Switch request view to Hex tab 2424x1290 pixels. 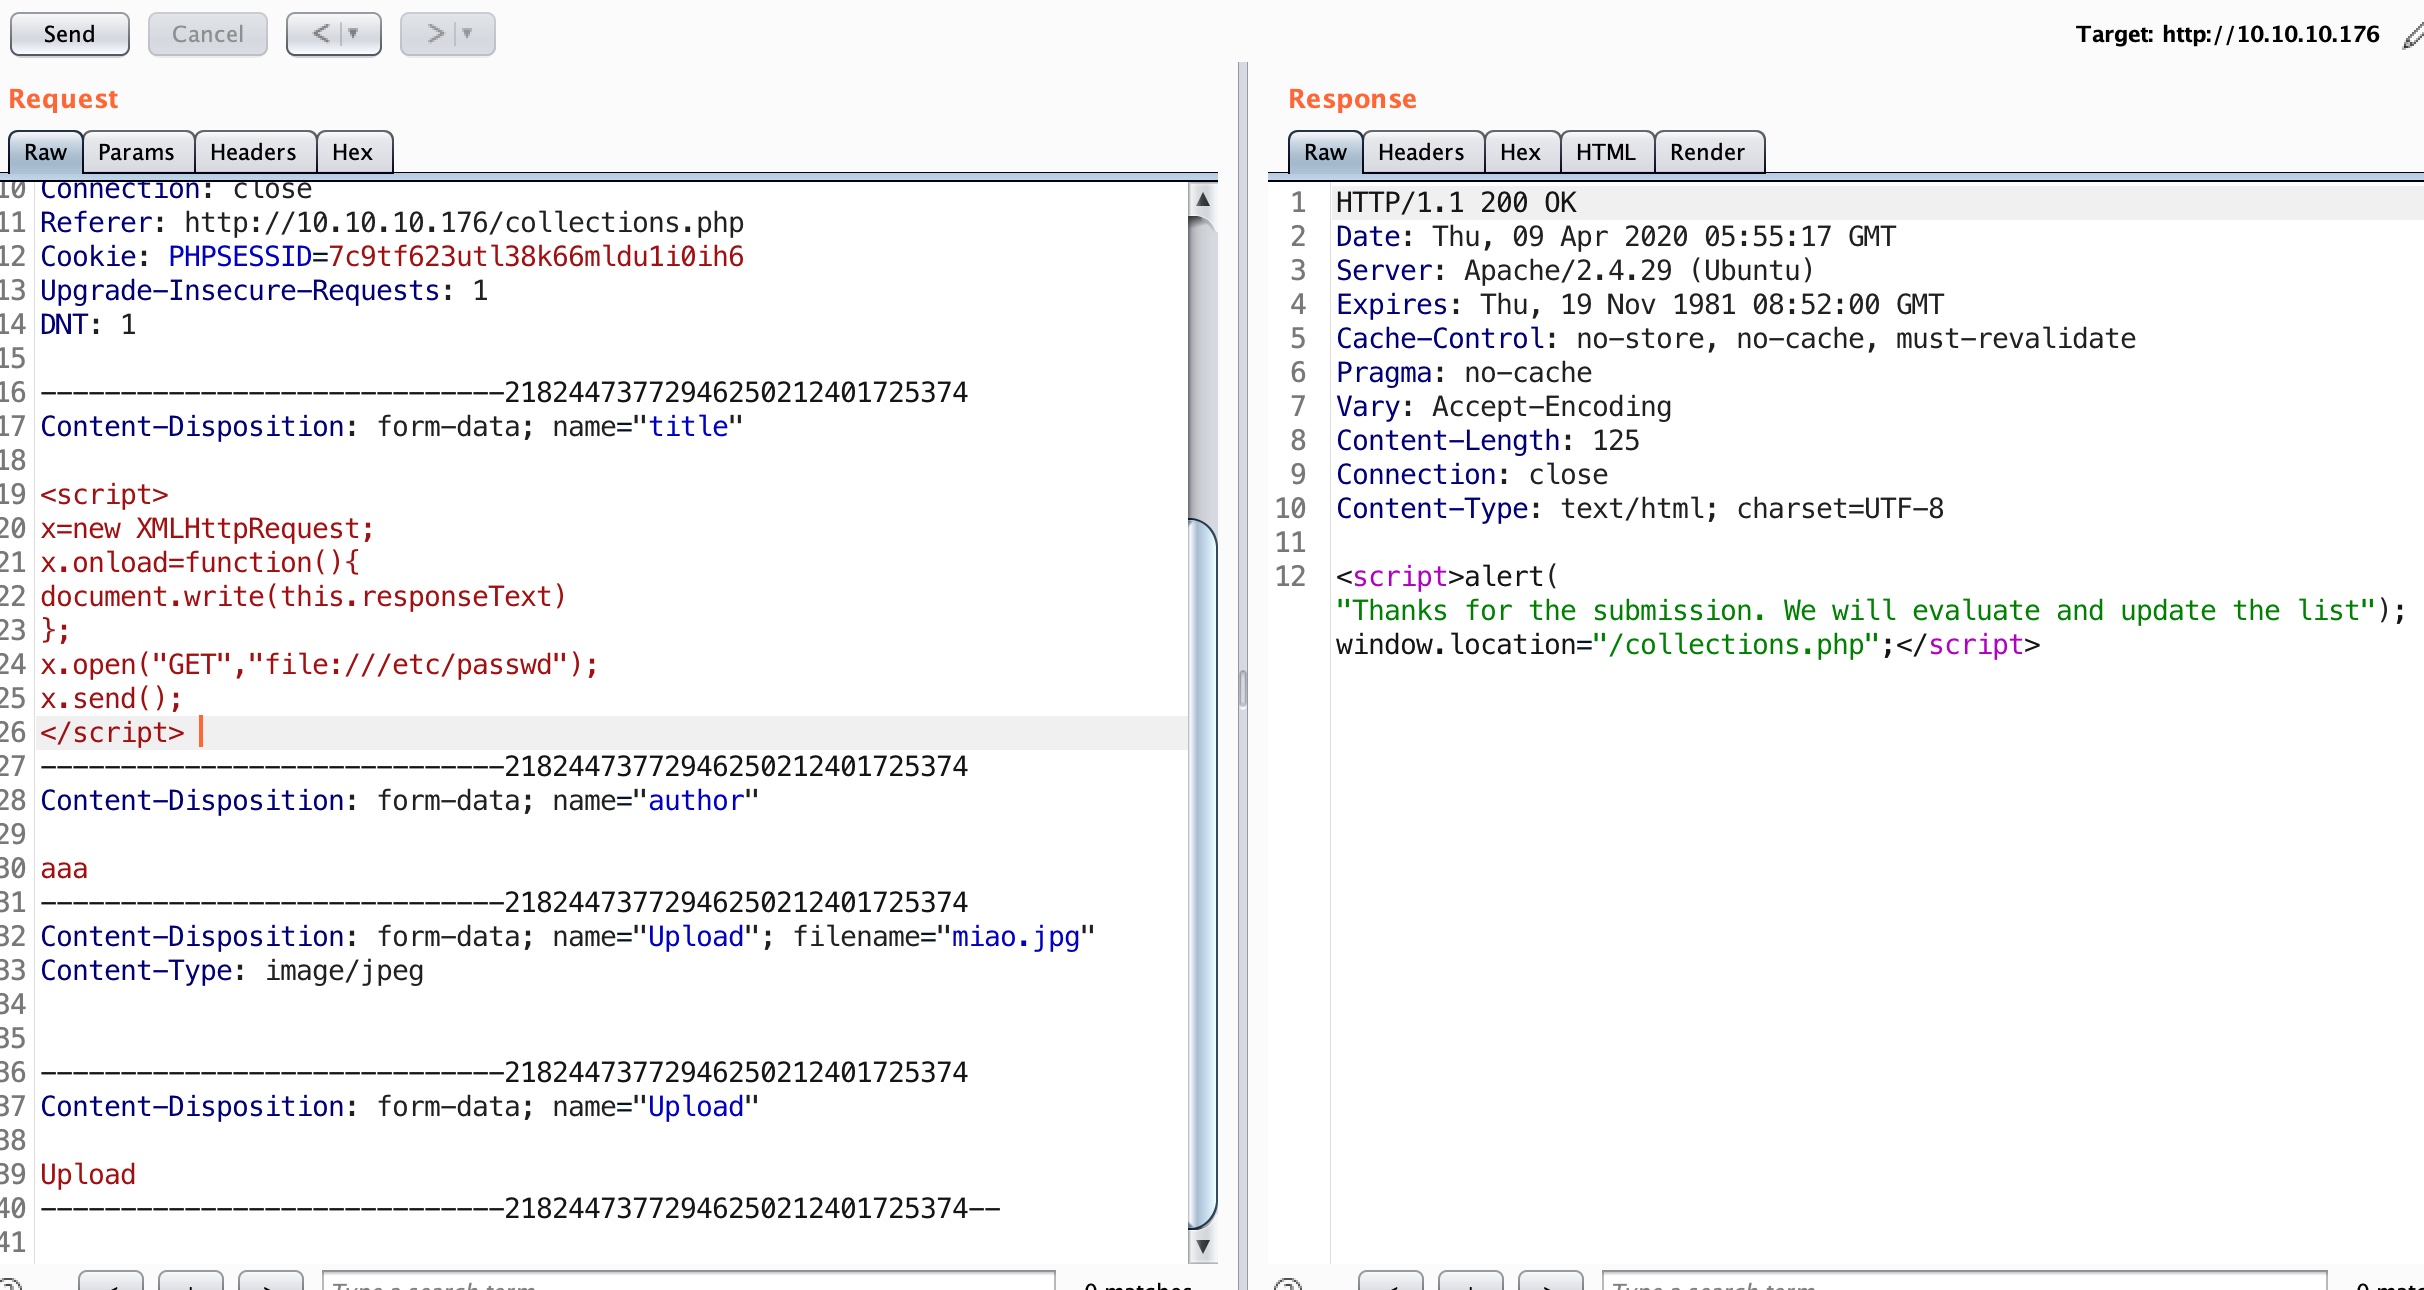coord(352,152)
